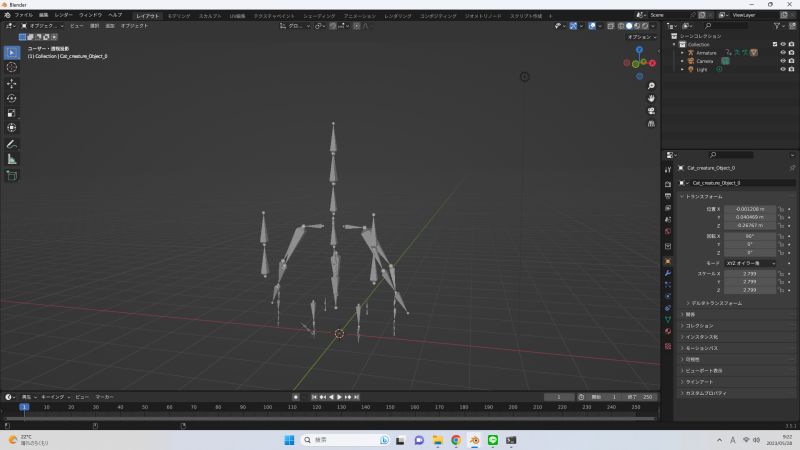Image resolution: width=800 pixels, height=450 pixels.
Task: Open the ヘルプ menu
Action: (x=115, y=15)
